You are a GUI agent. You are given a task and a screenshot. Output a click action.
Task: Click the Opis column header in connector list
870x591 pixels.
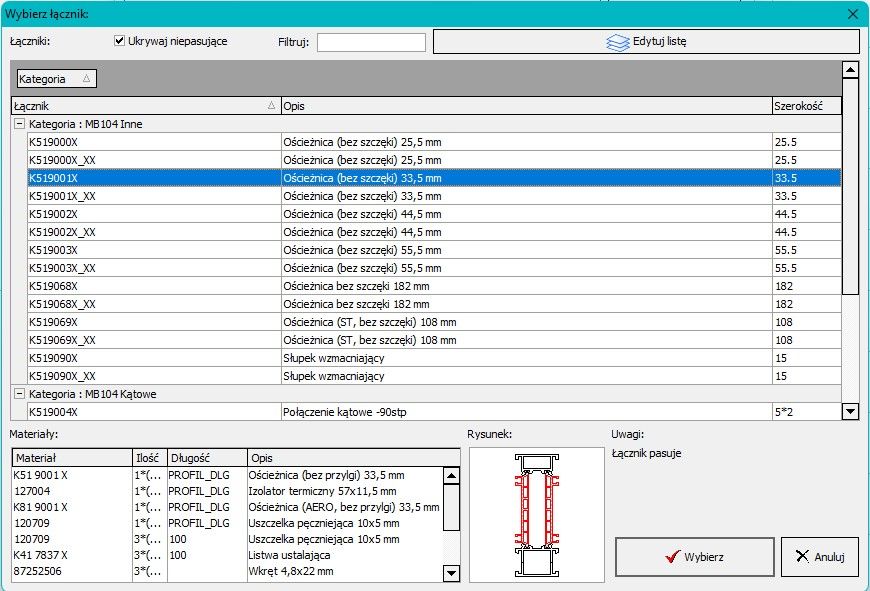[525, 105]
